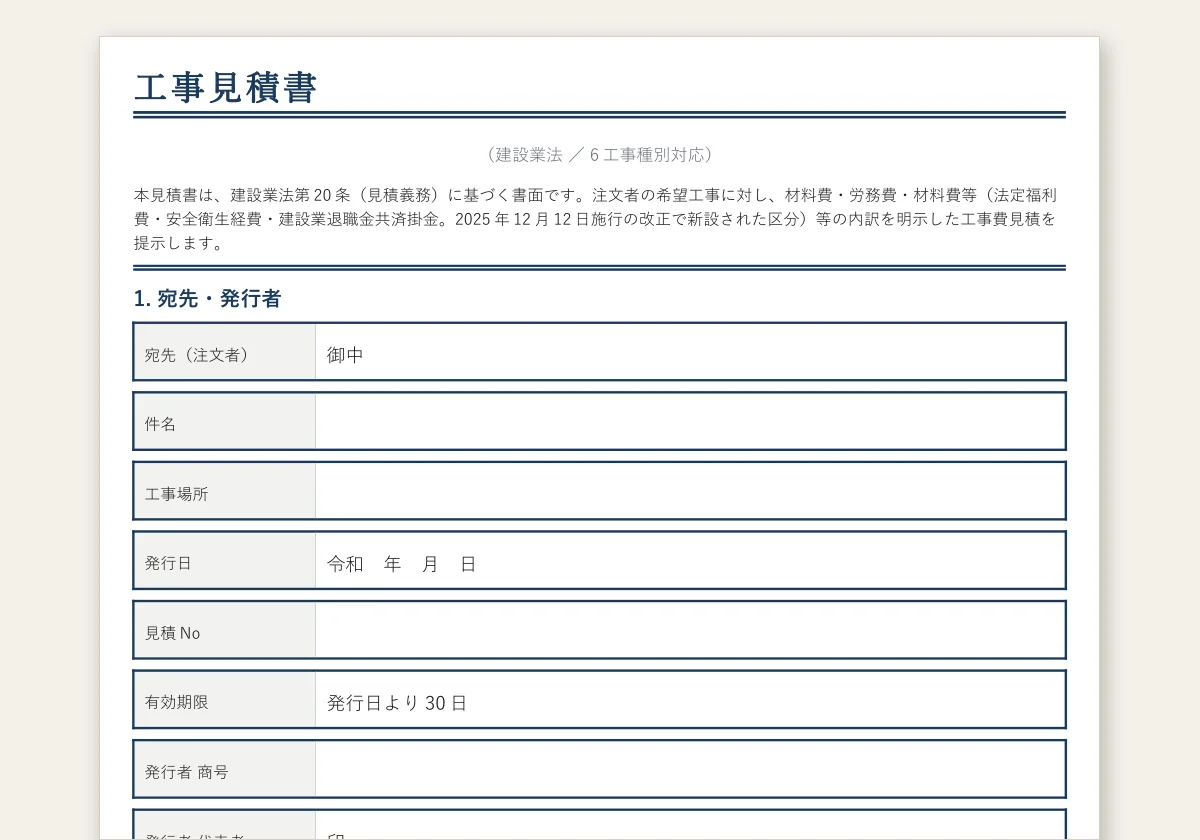Click the 有効期限 field showing 発行日より 30 日
1200x840 pixels.
pyautogui.click(x=690, y=699)
